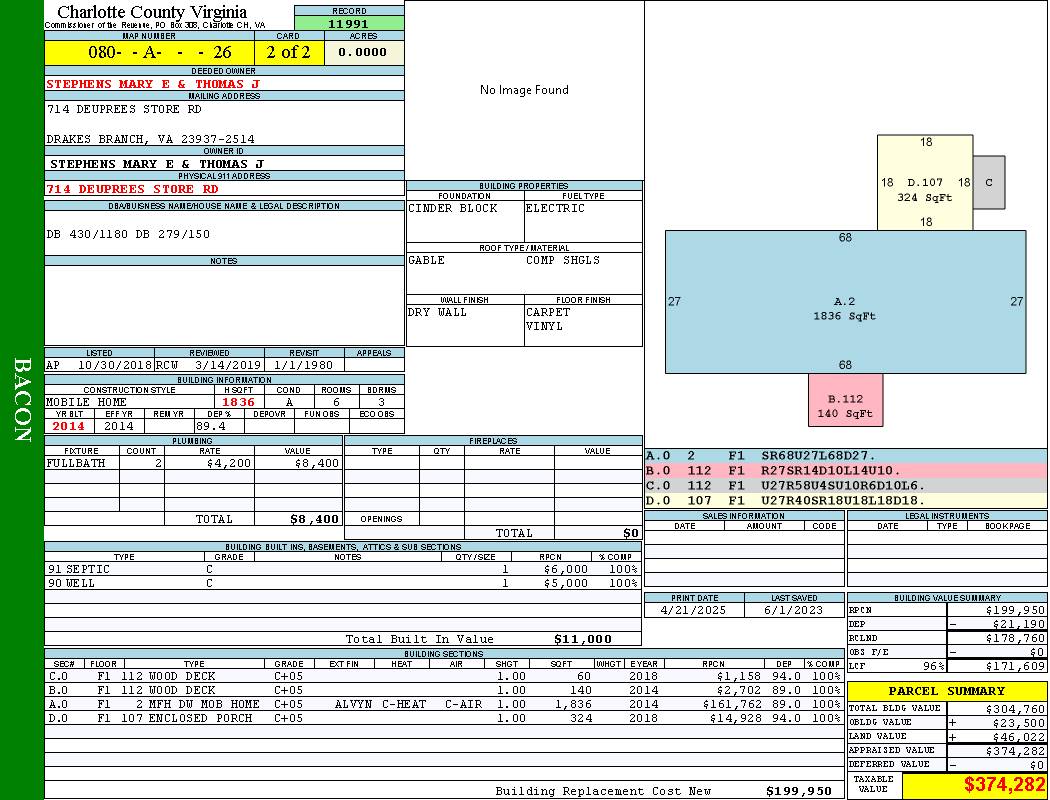This screenshot has width=1050, height=800.
Task: Select deeded owner name Stephens Mary E
Action: [152, 84]
